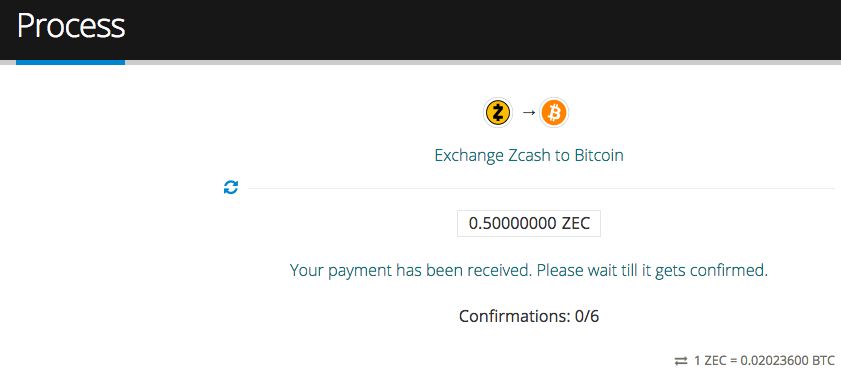
Task: Click the gray remaining portion of the progress bar
Action: (x=483, y=62)
